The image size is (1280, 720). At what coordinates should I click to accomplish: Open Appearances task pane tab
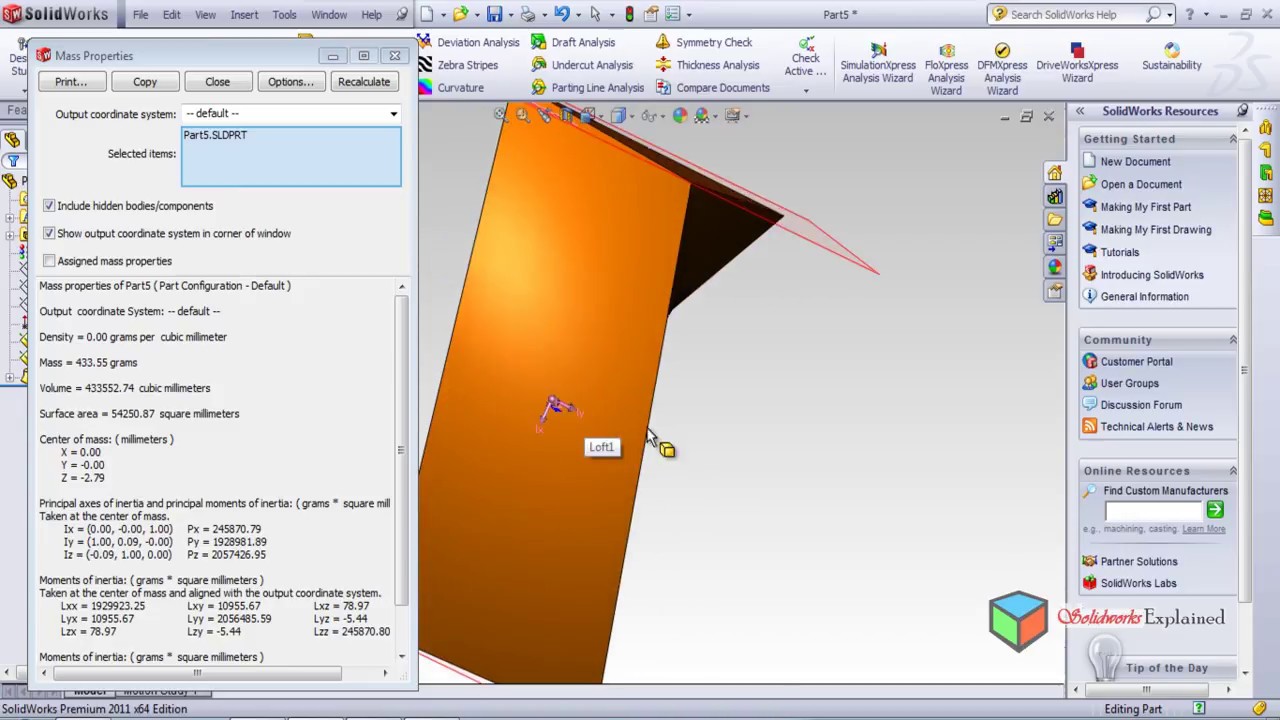coord(1054,267)
